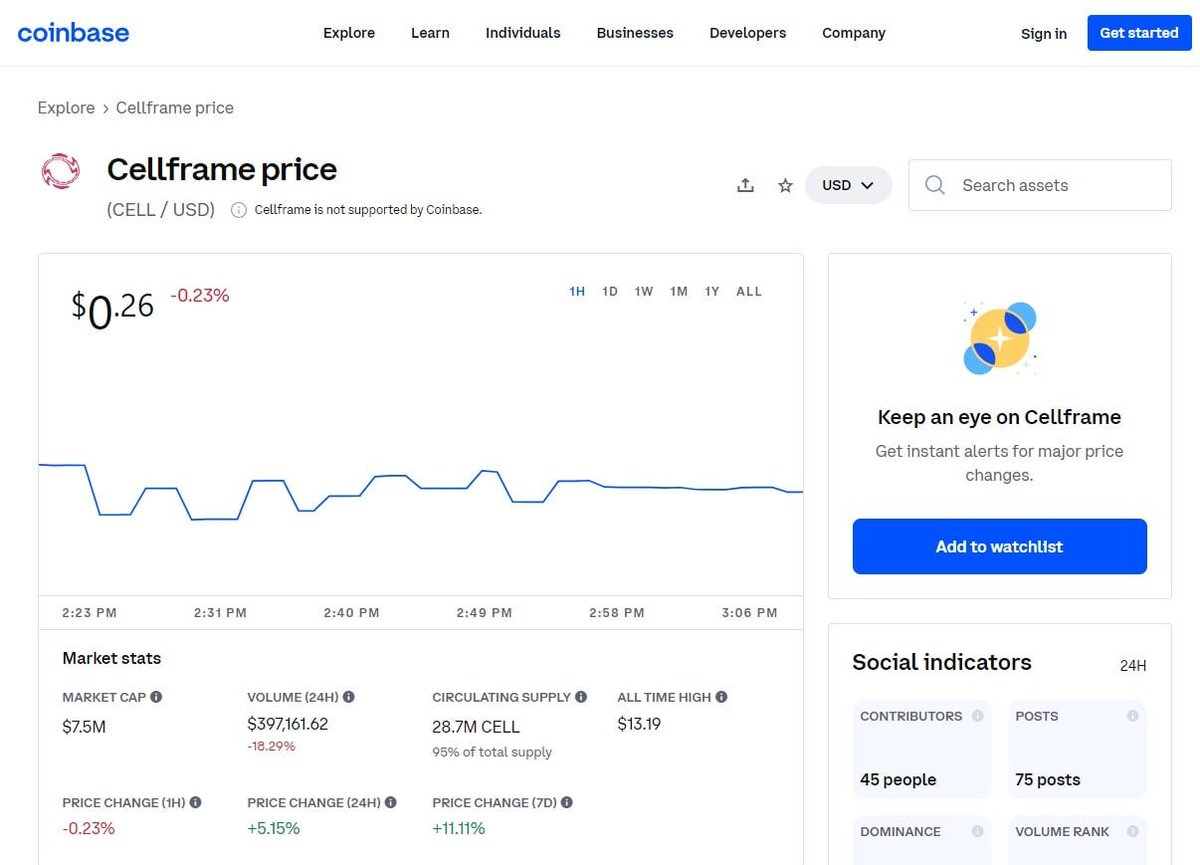The image size is (1200, 865).
Task: Select the ALL chart range
Action: pyautogui.click(x=749, y=292)
